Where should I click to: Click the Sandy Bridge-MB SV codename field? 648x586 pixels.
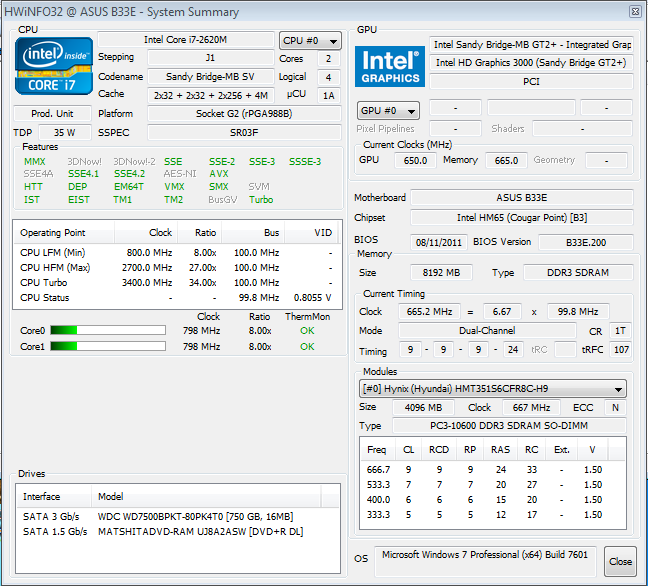coord(211,76)
